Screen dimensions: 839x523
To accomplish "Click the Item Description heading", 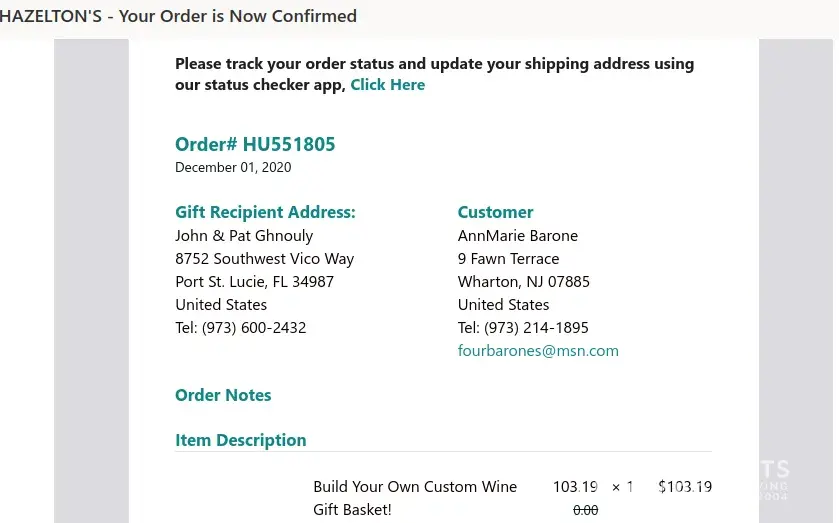I will point(240,440).
